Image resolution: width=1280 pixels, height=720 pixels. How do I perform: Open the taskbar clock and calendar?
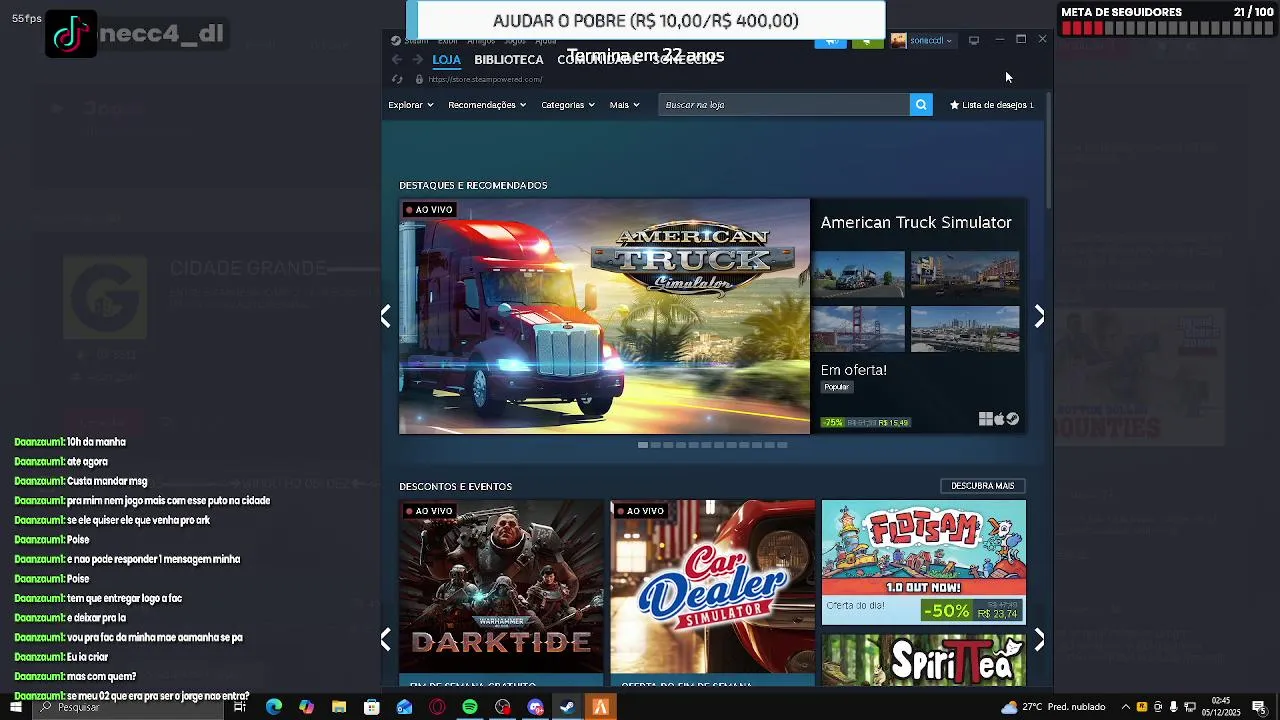pyautogui.click(x=1221, y=707)
